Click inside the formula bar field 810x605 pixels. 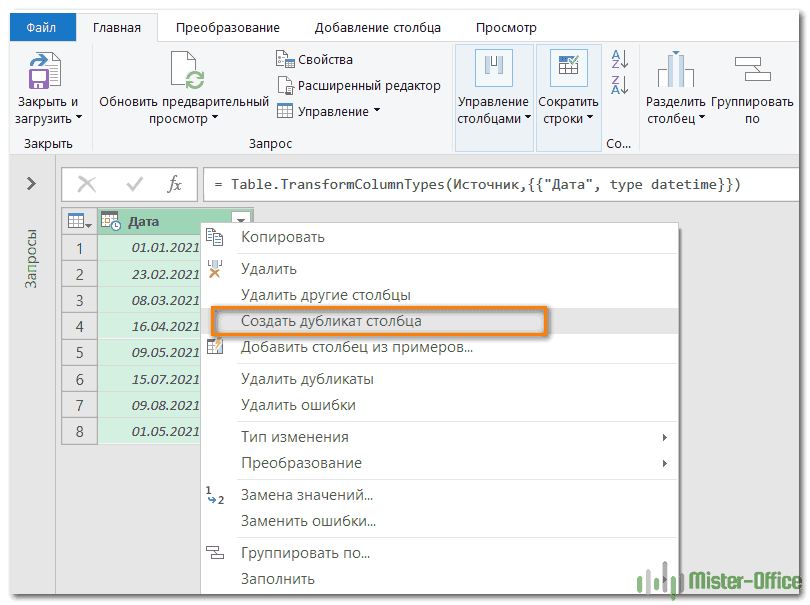click(x=500, y=184)
